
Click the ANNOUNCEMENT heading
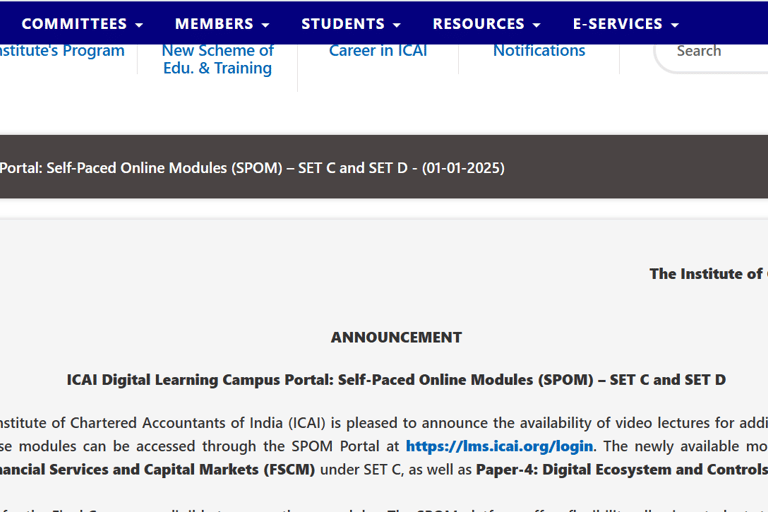(x=396, y=337)
